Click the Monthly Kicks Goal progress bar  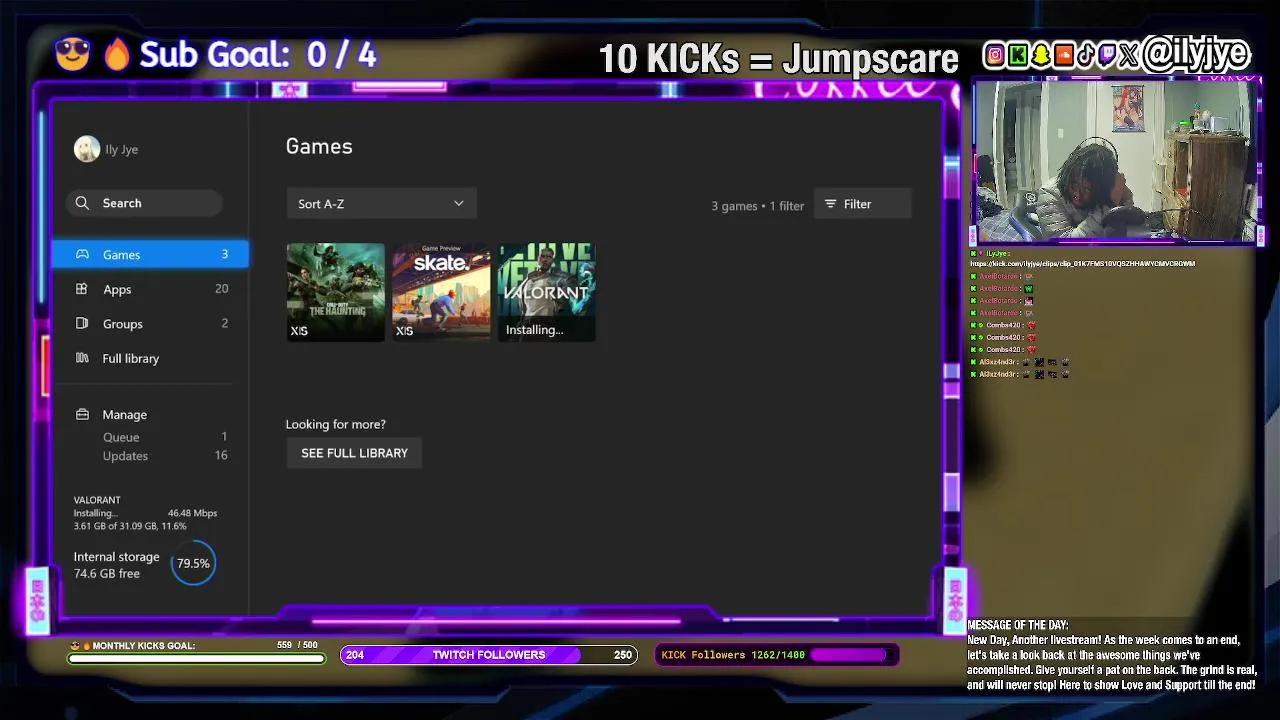click(x=197, y=658)
